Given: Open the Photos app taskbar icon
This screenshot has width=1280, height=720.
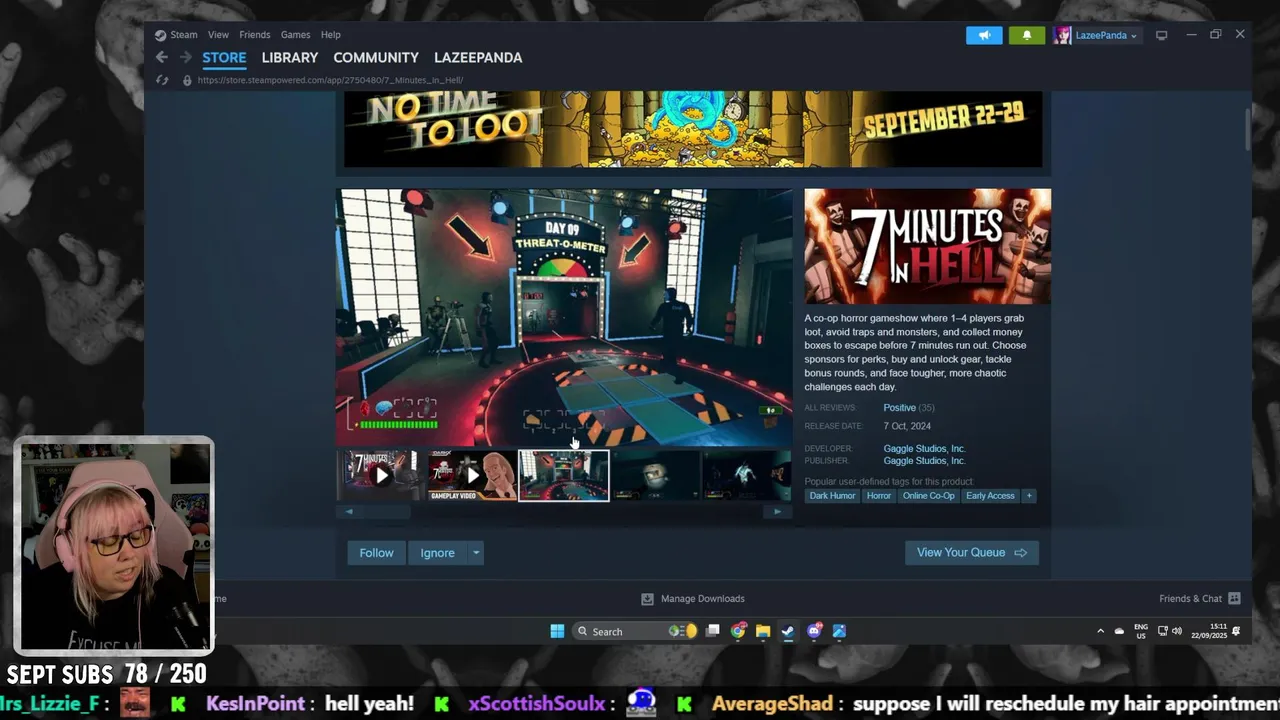Looking at the screenshot, I should click(839, 631).
